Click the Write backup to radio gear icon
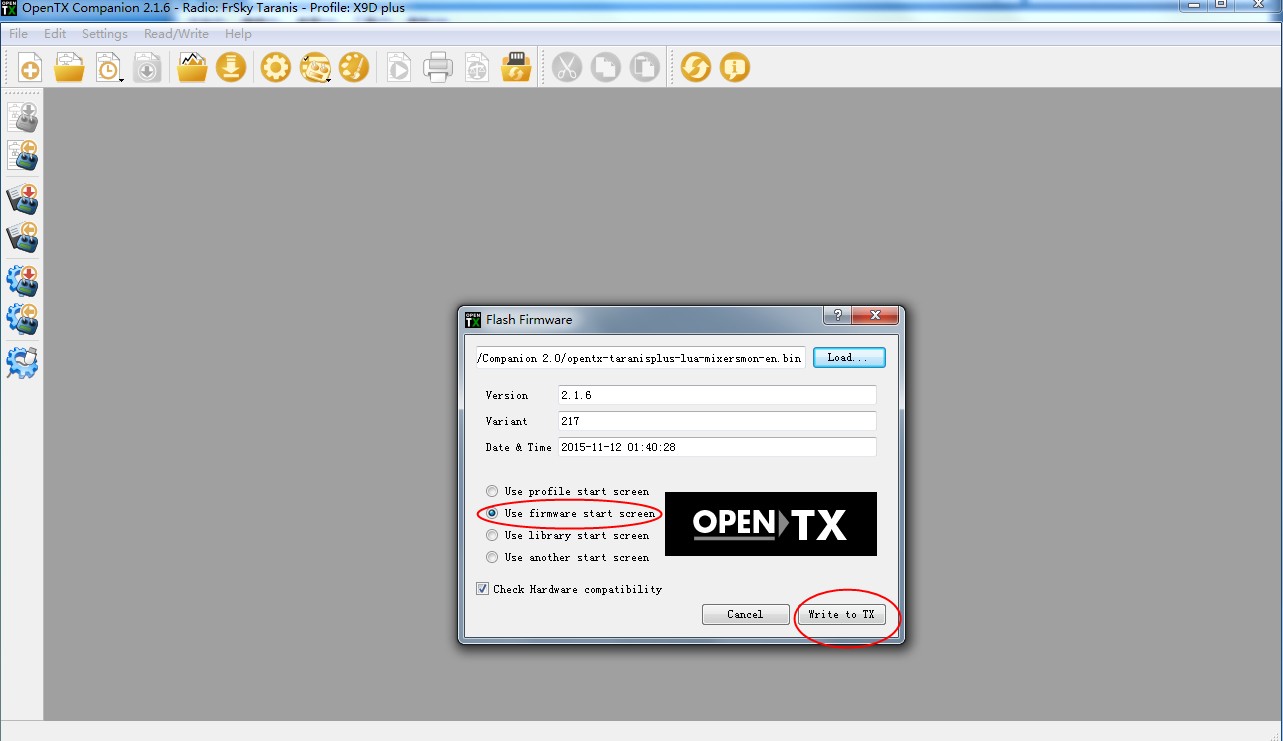 click(22, 280)
